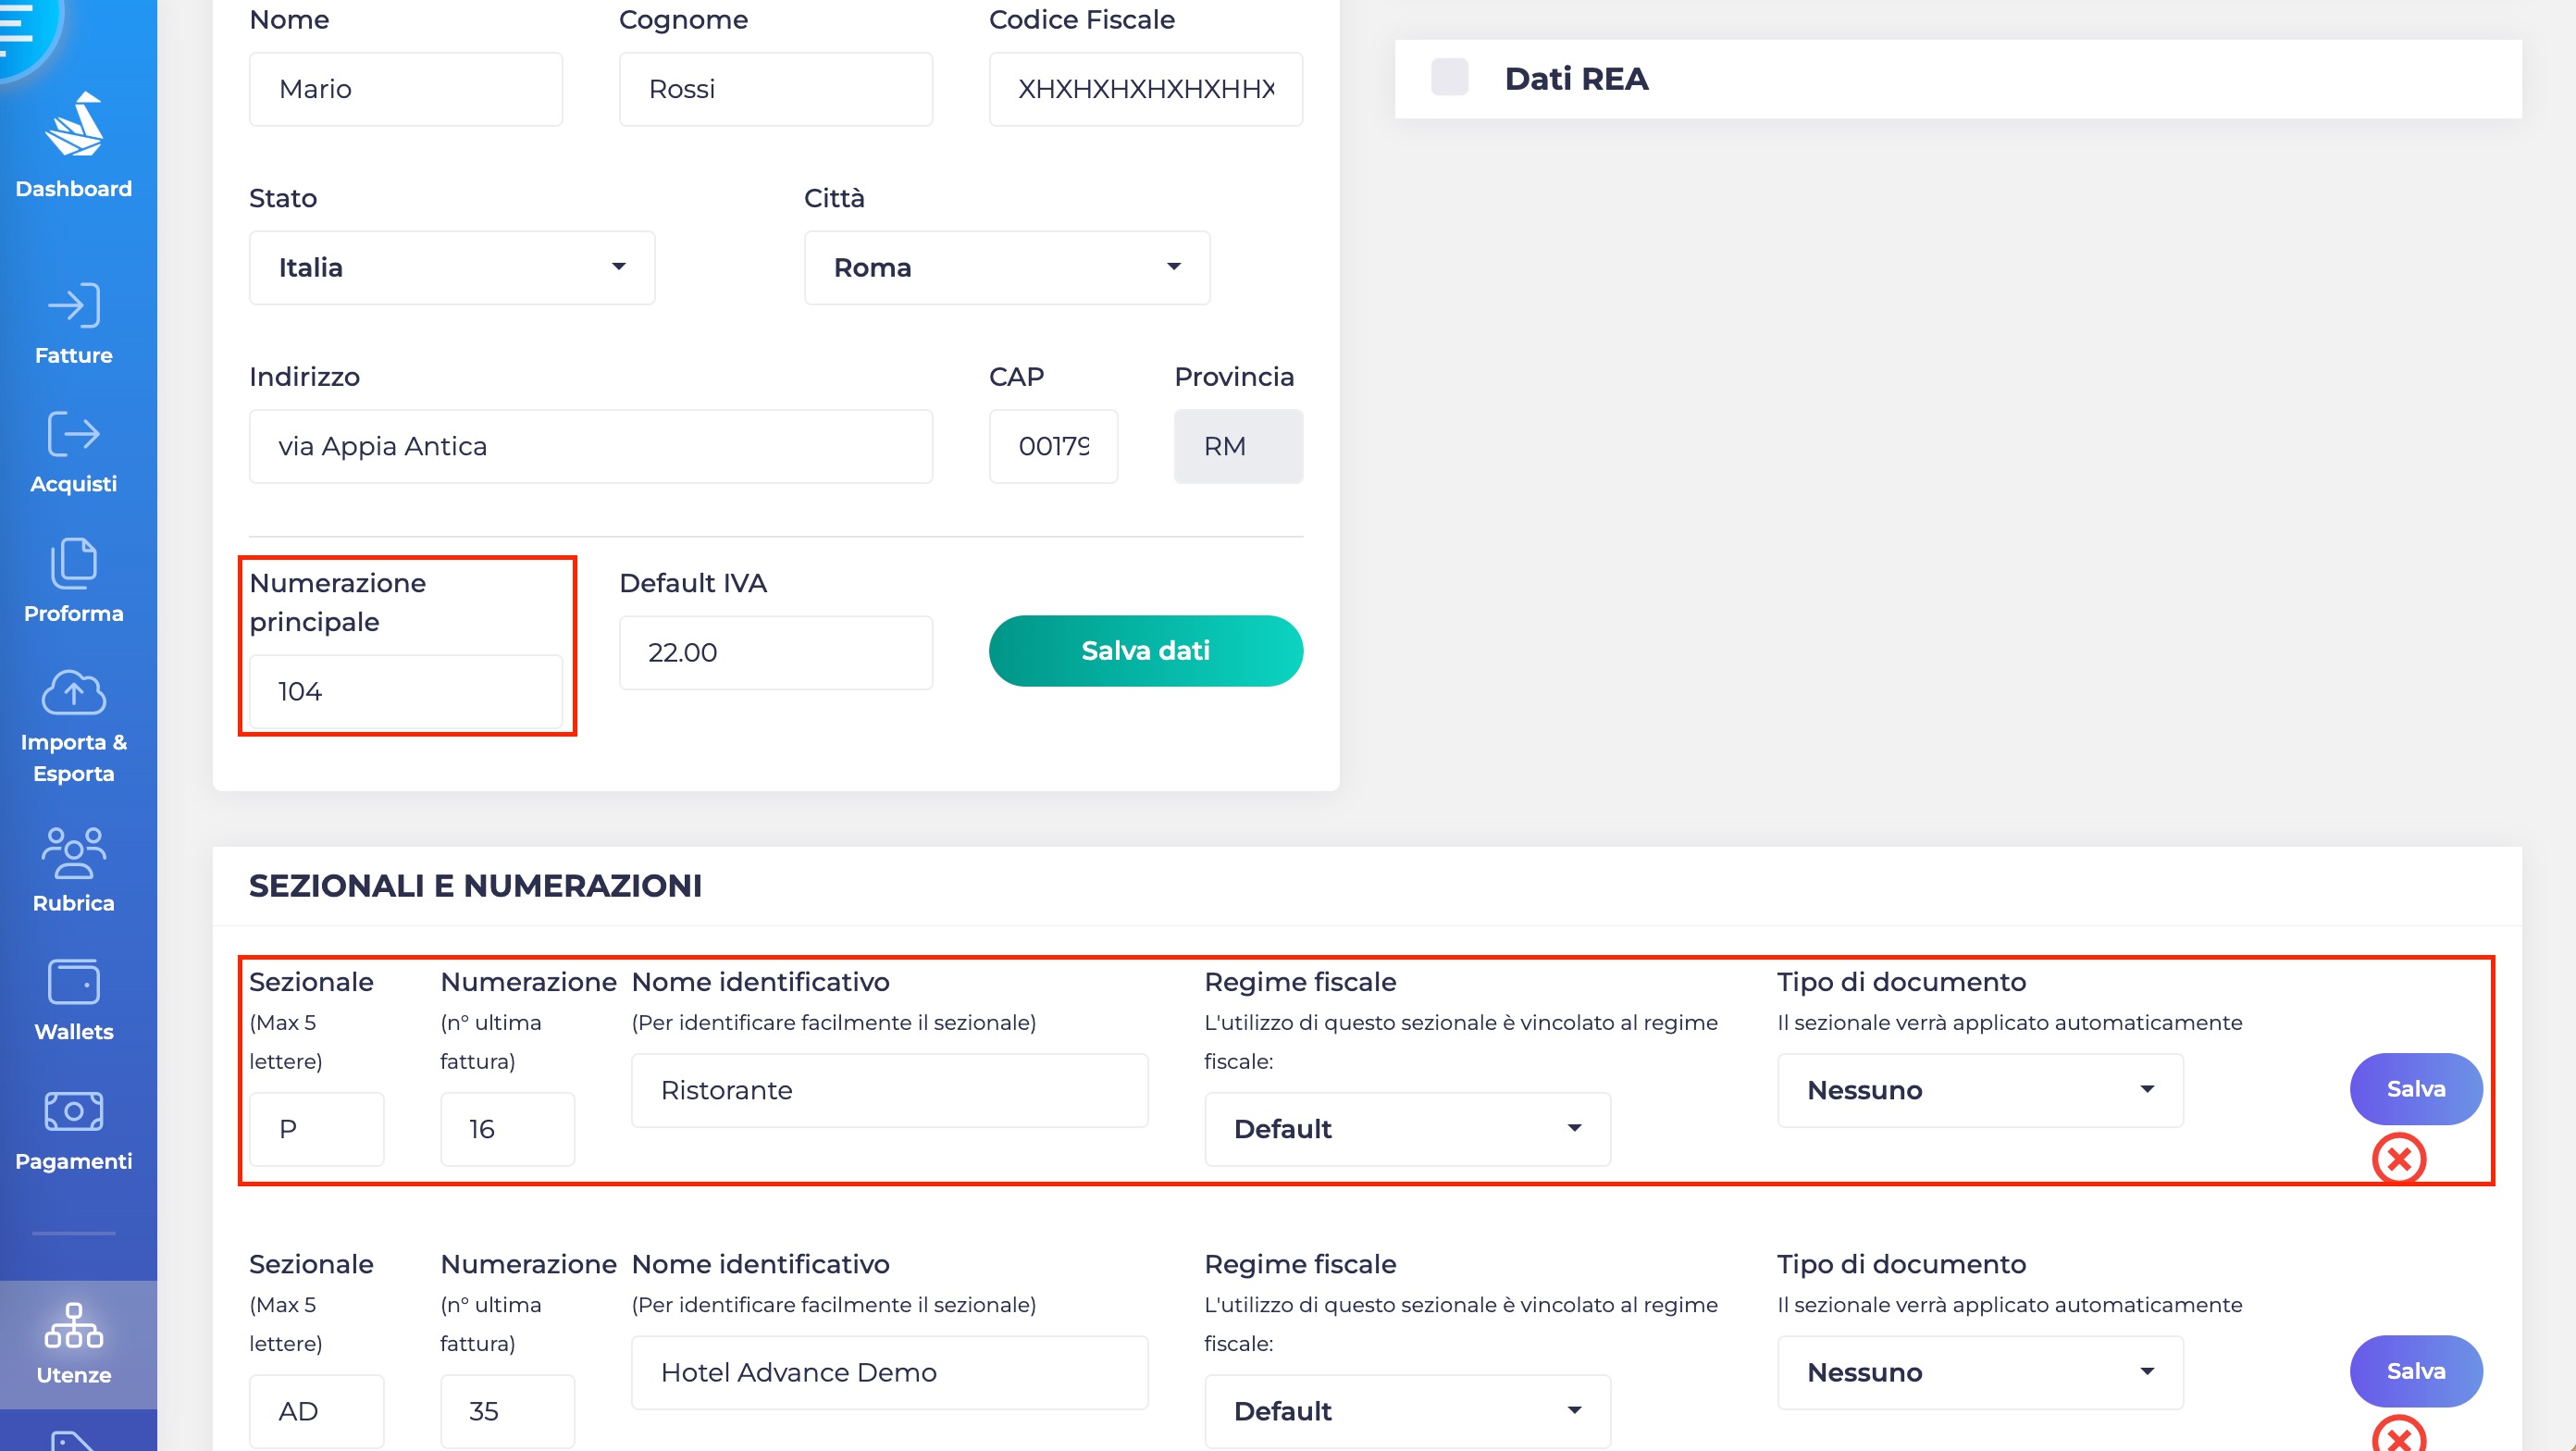This screenshot has width=2576, height=1451.
Task: Go to the Fatture section icon
Action: coord(74,306)
